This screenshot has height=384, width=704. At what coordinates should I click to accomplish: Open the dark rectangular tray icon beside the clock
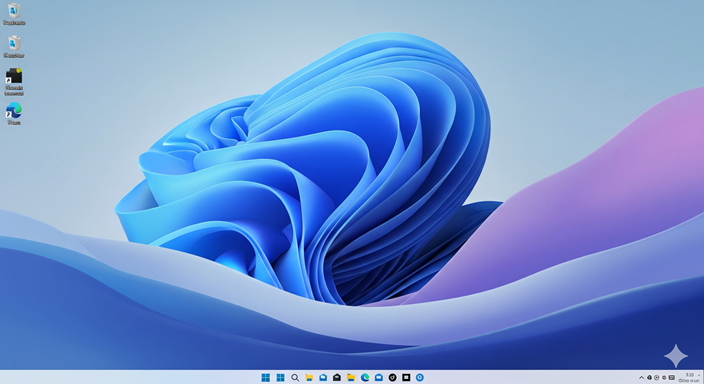pos(672,378)
